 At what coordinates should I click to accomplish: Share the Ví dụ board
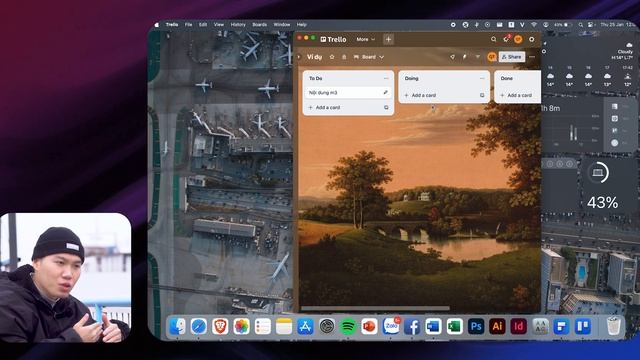(511, 57)
